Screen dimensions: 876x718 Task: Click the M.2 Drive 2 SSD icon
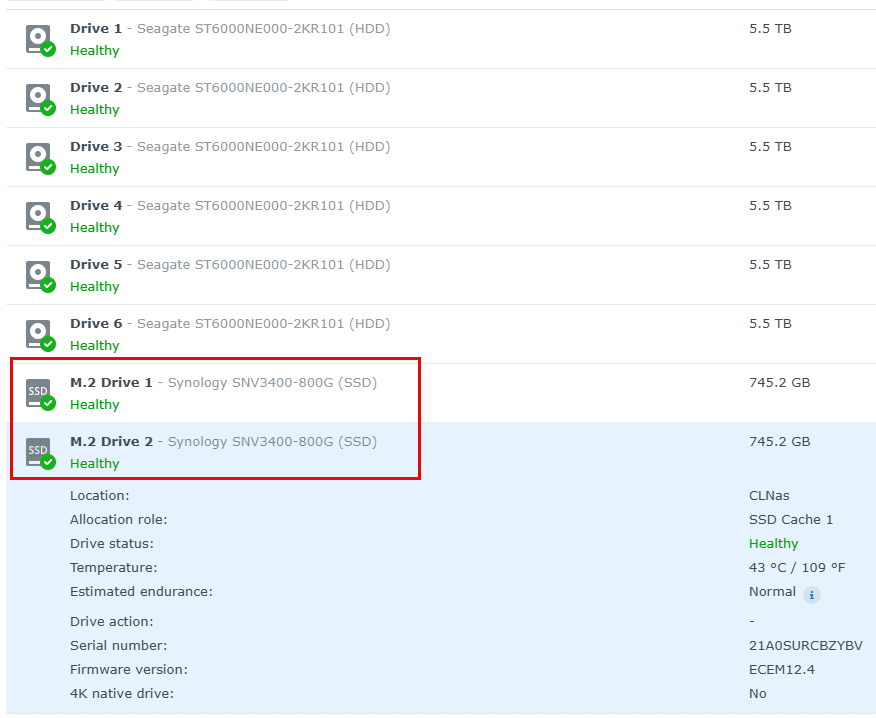[40, 453]
